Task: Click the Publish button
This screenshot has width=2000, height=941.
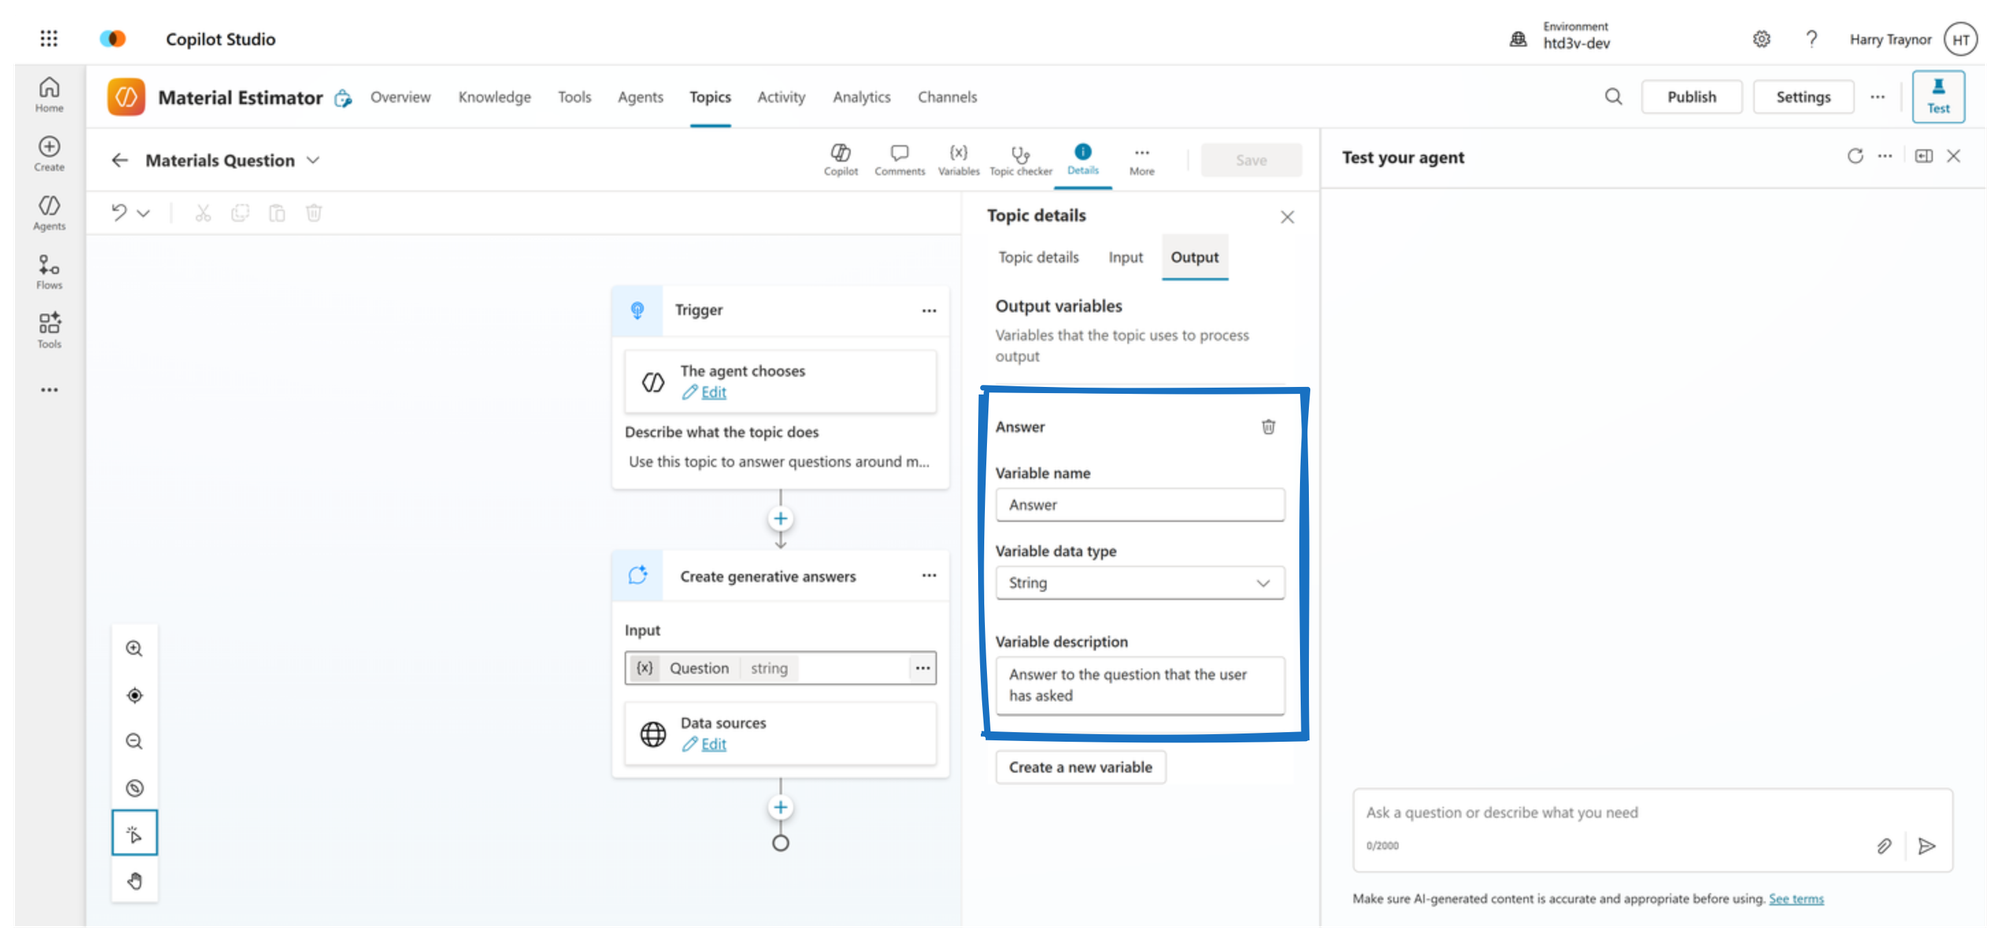Action: pyautogui.click(x=1691, y=97)
